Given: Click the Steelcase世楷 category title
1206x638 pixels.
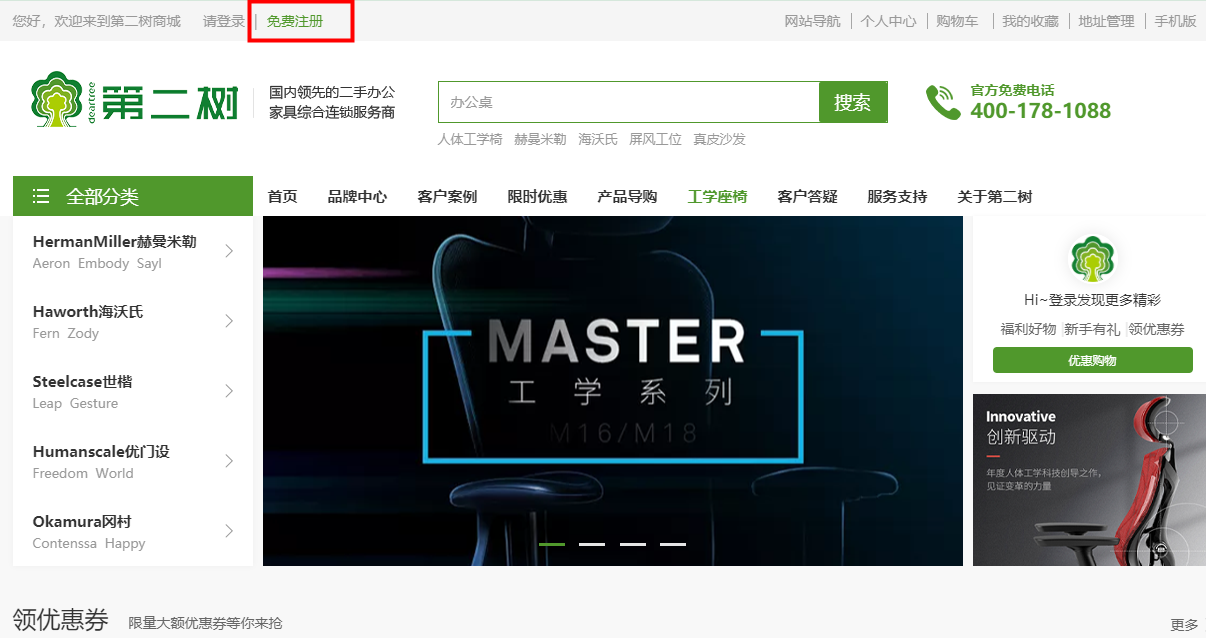Looking at the screenshot, I should pyautogui.click(x=82, y=382).
